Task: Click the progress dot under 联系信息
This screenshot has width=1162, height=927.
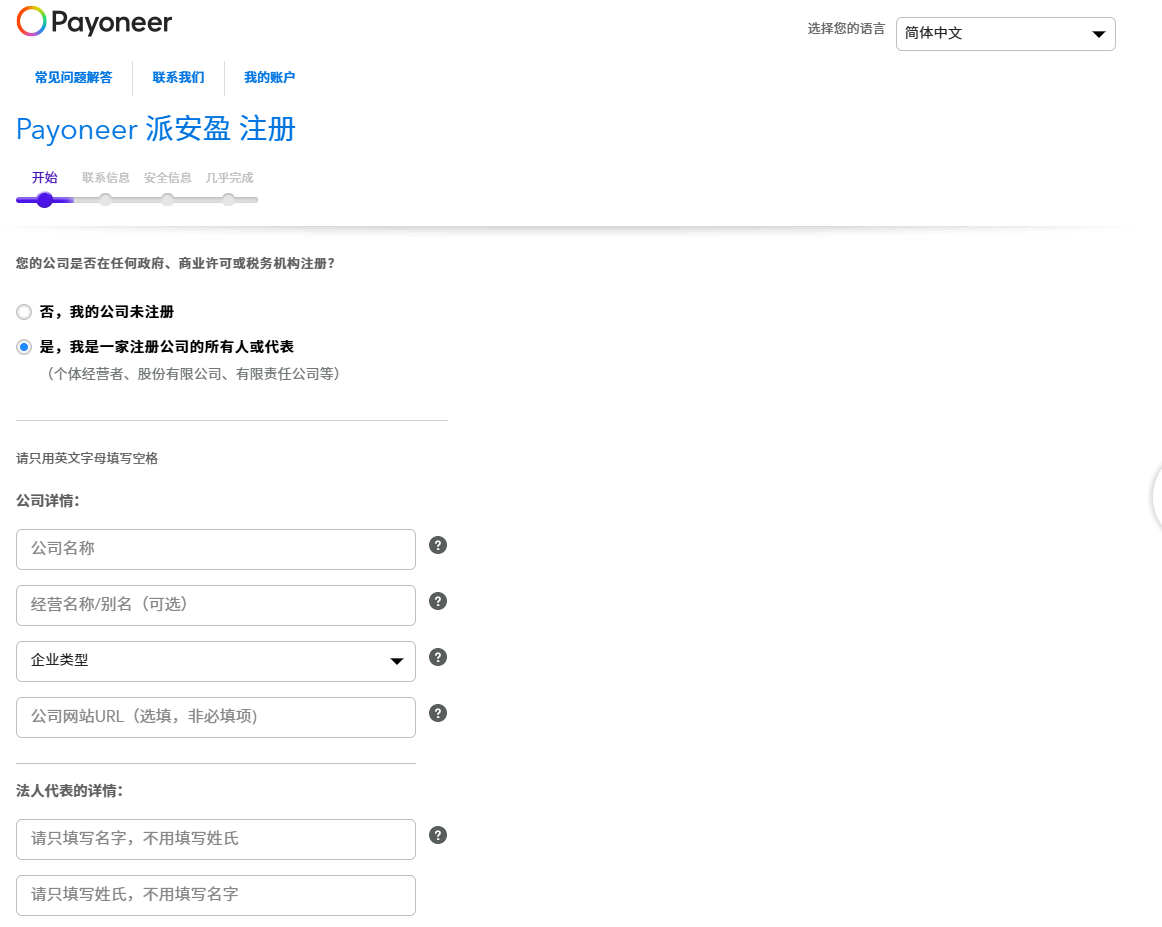Action: pyautogui.click(x=106, y=200)
